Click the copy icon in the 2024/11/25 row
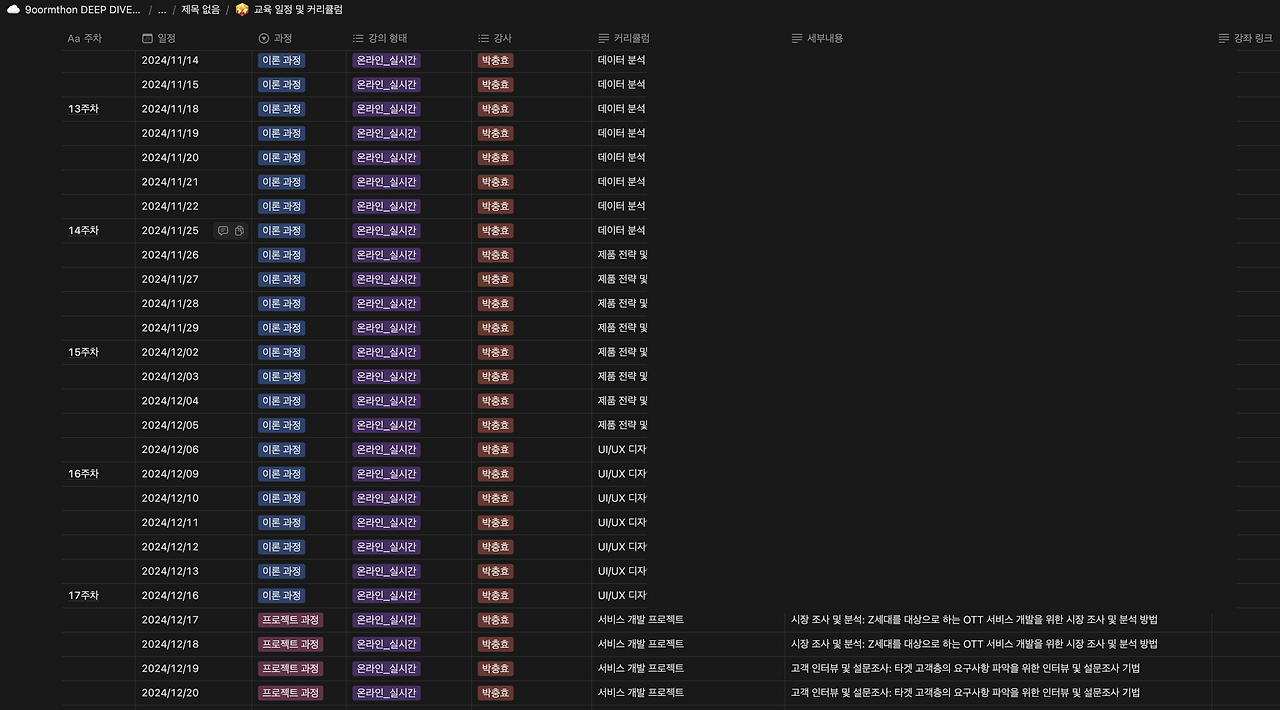Screen dimensions: 1280x710 240,231
